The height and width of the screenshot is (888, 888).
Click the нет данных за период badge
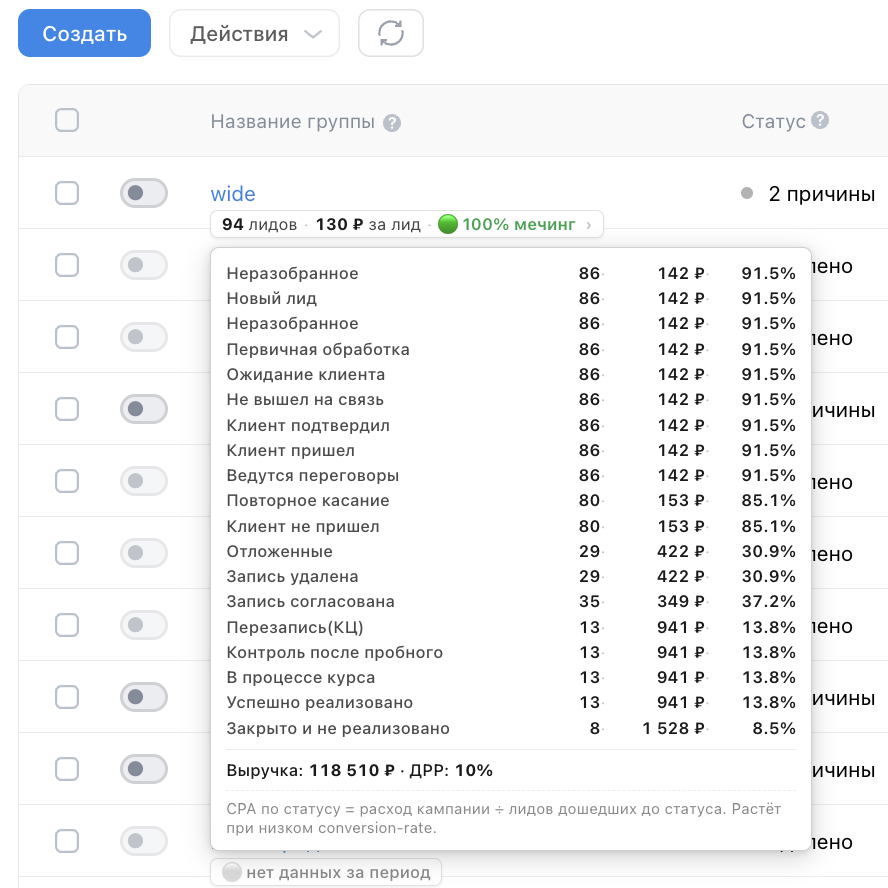326,872
